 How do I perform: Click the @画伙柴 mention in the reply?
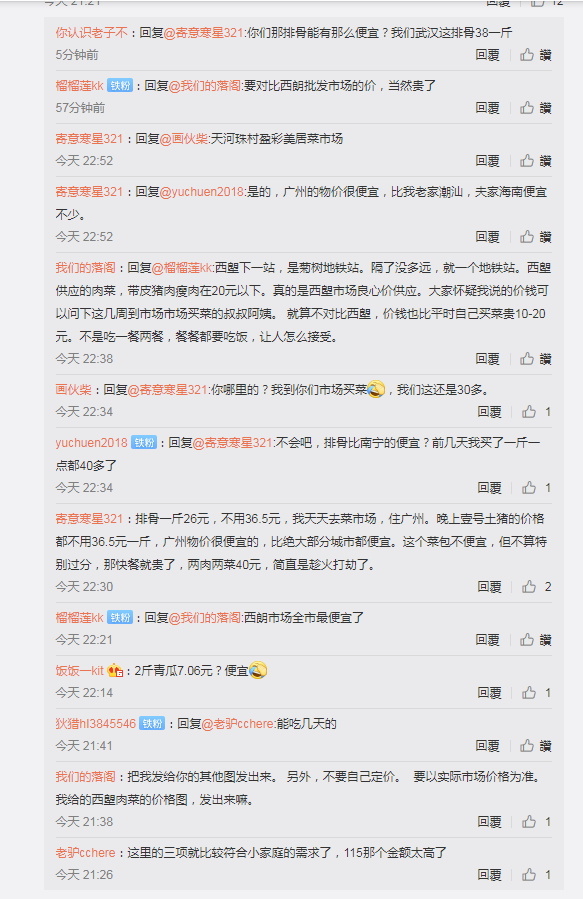(183, 139)
